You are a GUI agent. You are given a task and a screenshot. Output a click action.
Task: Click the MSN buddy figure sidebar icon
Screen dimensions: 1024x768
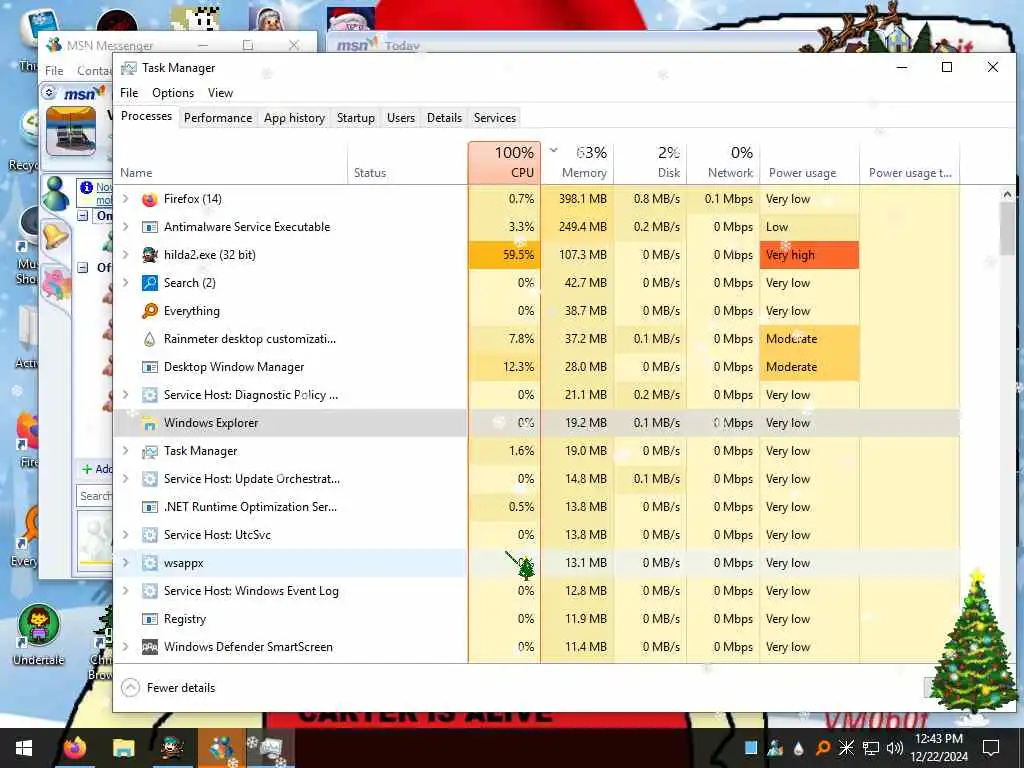(x=56, y=194)
